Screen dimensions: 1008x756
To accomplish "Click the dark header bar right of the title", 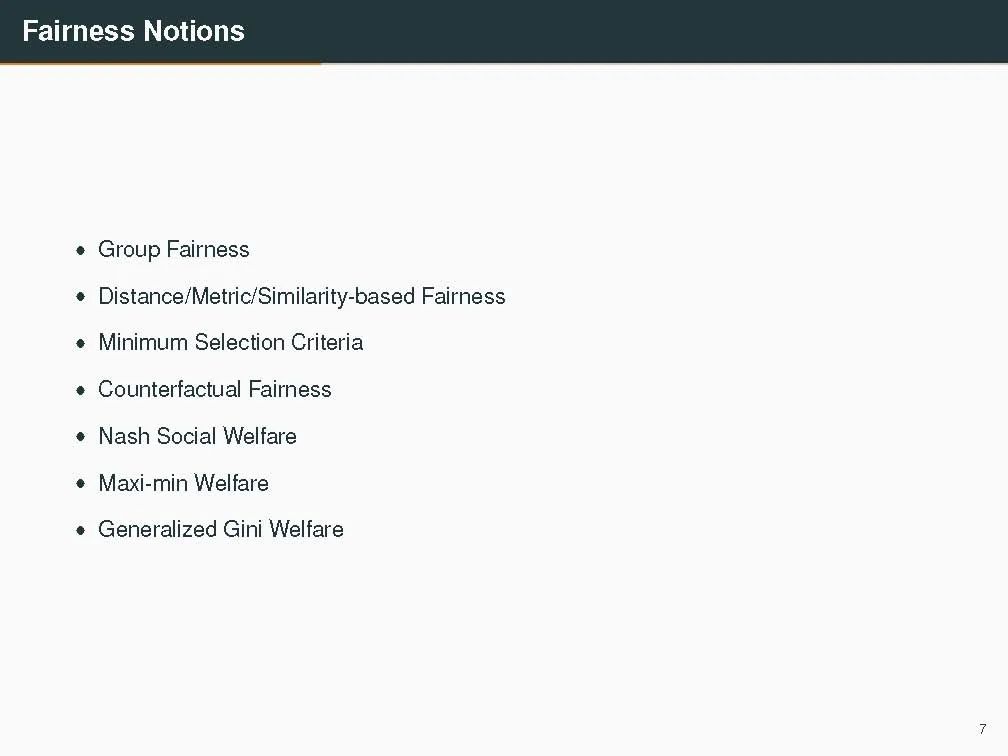I will coord(626,31).
